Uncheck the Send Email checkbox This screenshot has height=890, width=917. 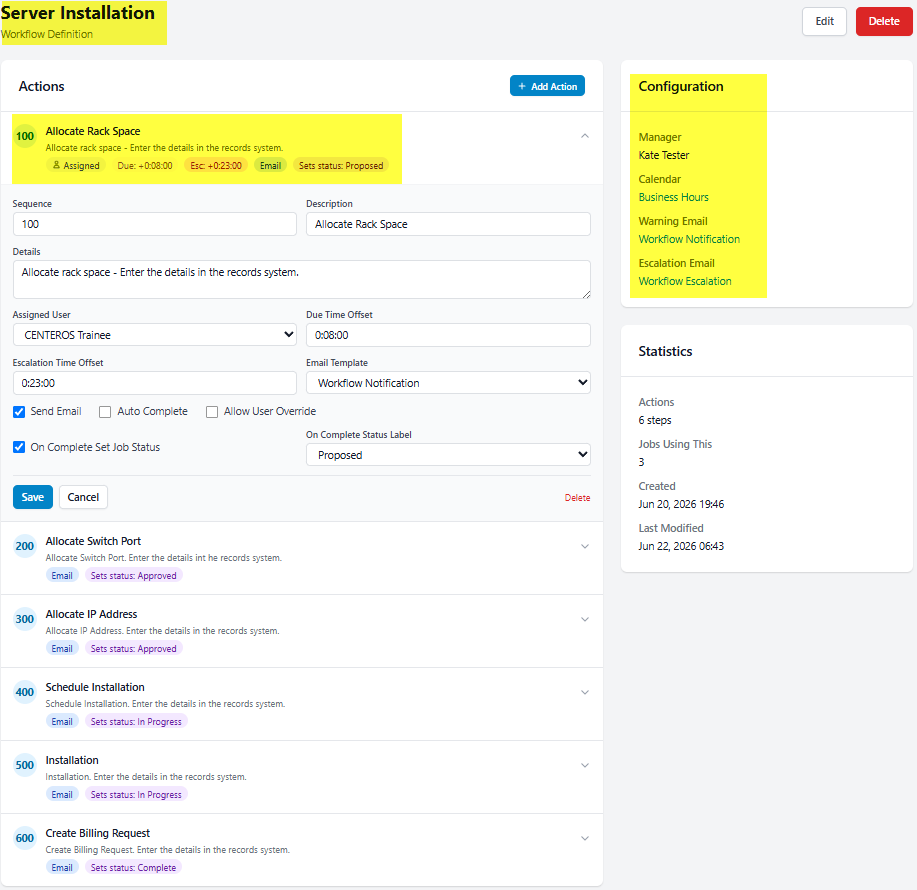[19, 412]
